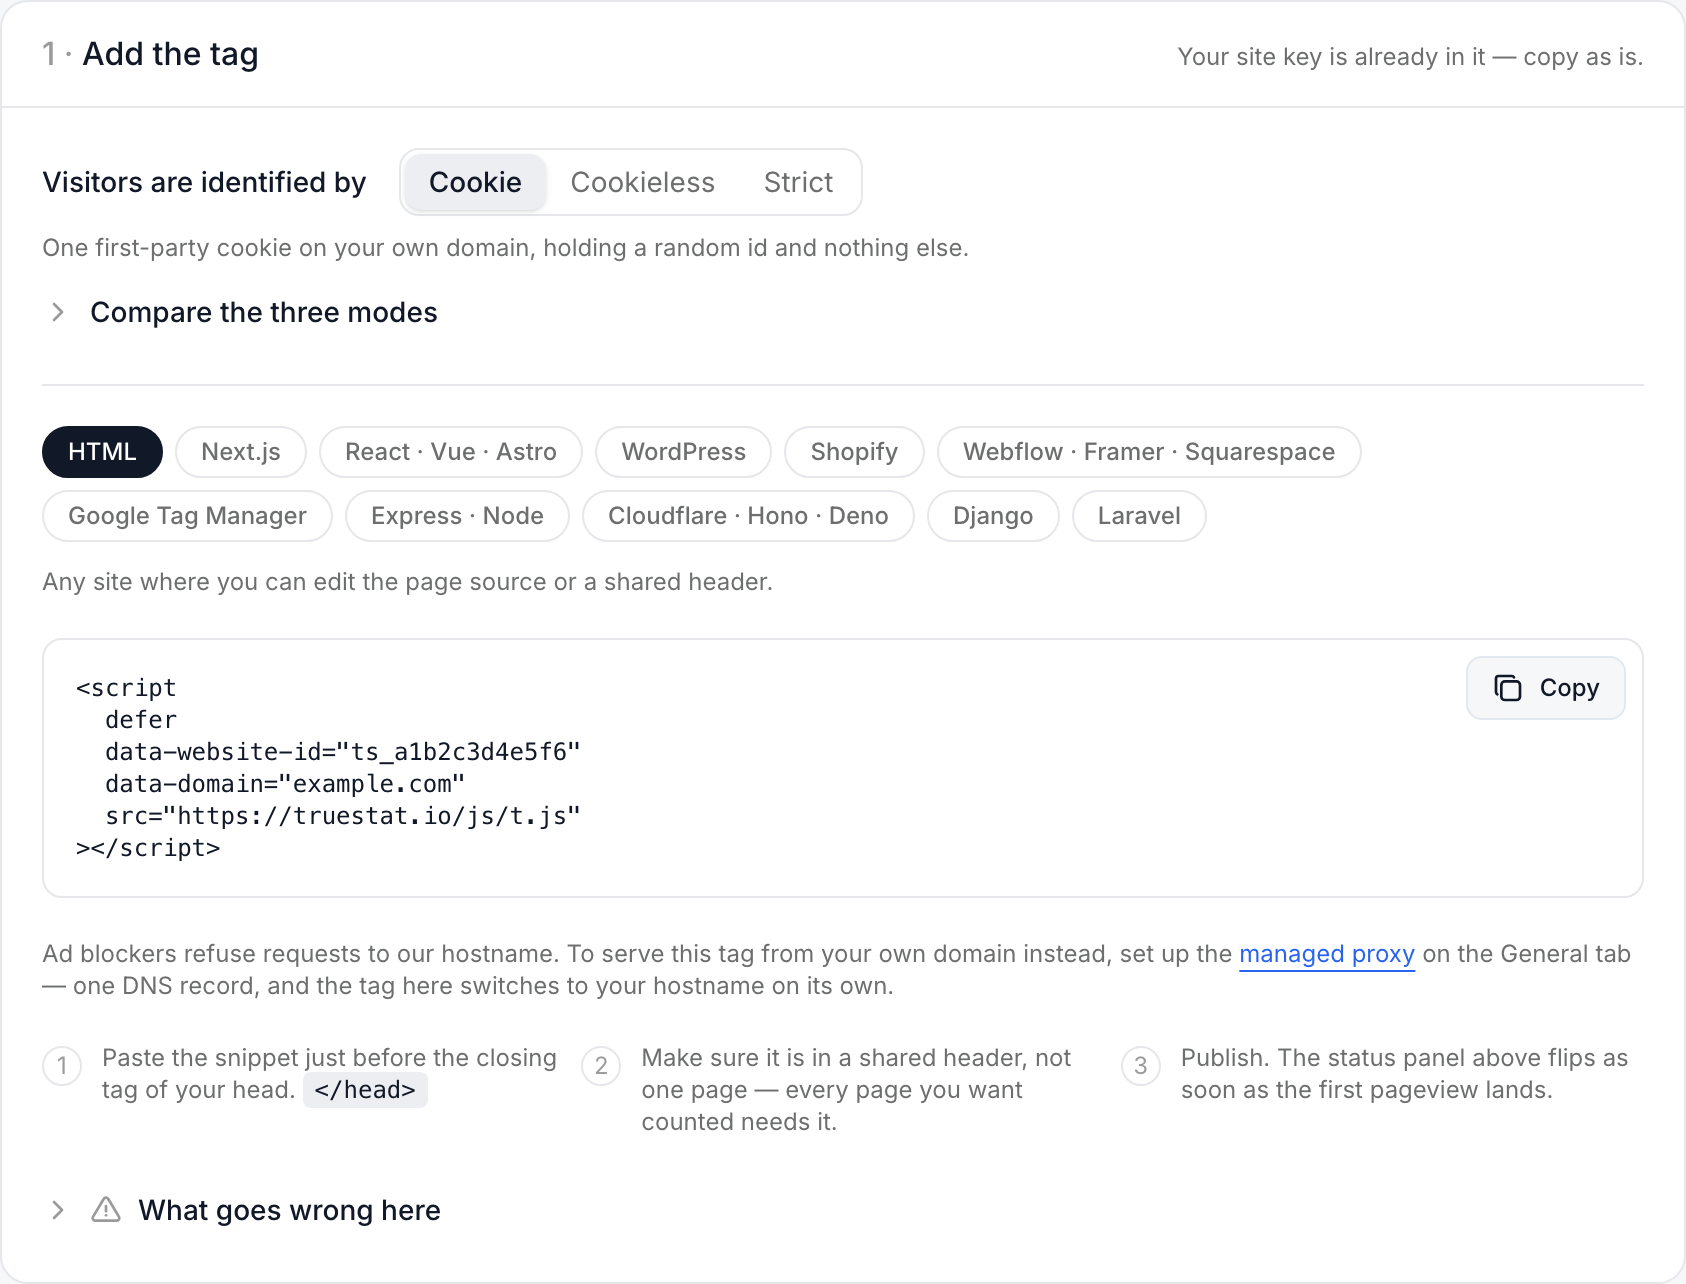The height and width of the screenshot is (1284, 1686).
Task: Select the Google Tag Manager tab
Action: click(187, 516)
